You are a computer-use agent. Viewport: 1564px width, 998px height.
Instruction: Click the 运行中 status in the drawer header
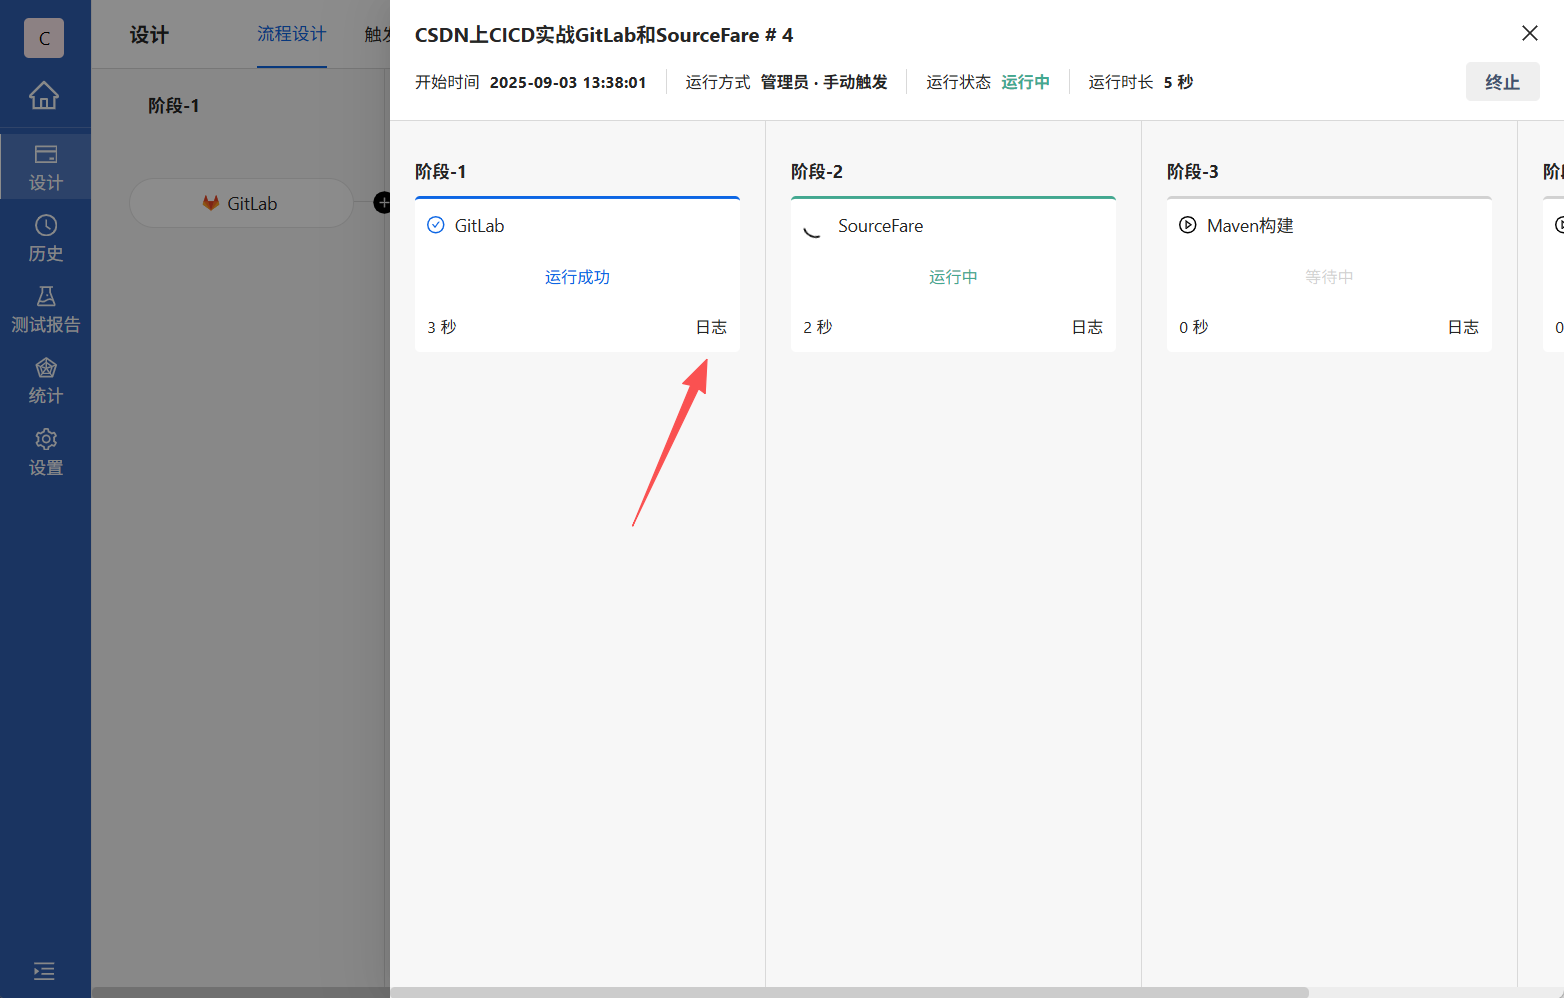[1026, 82]
